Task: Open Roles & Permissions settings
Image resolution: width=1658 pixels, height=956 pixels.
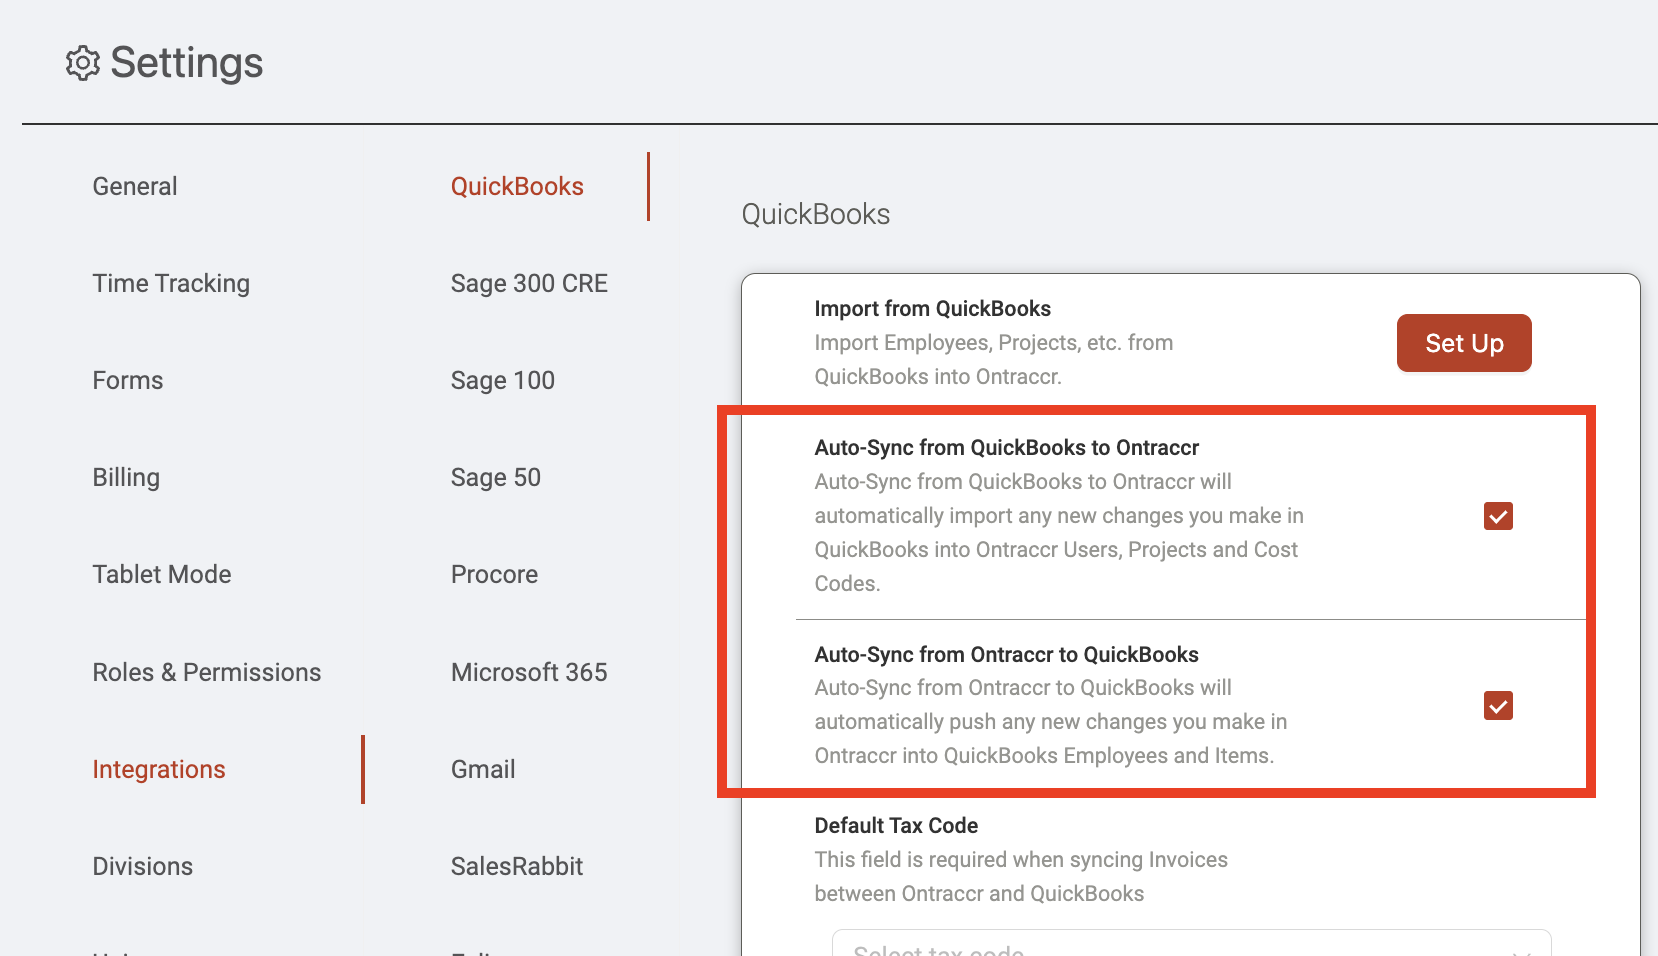Action: click(207, 672)
